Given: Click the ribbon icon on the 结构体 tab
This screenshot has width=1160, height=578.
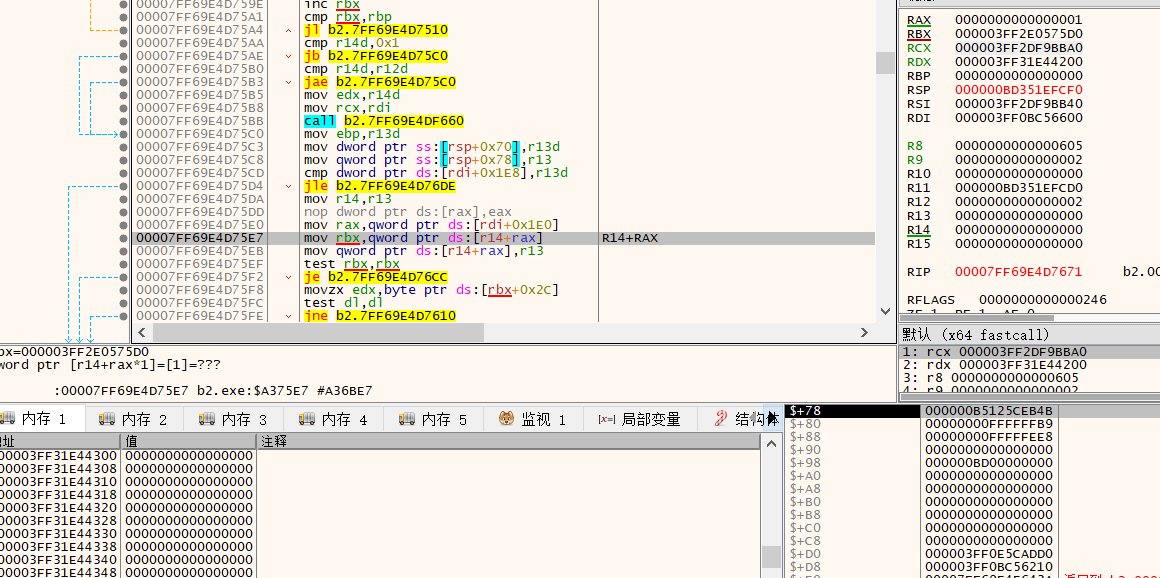Looking at the screenshot, I should (x=720, y=419).
